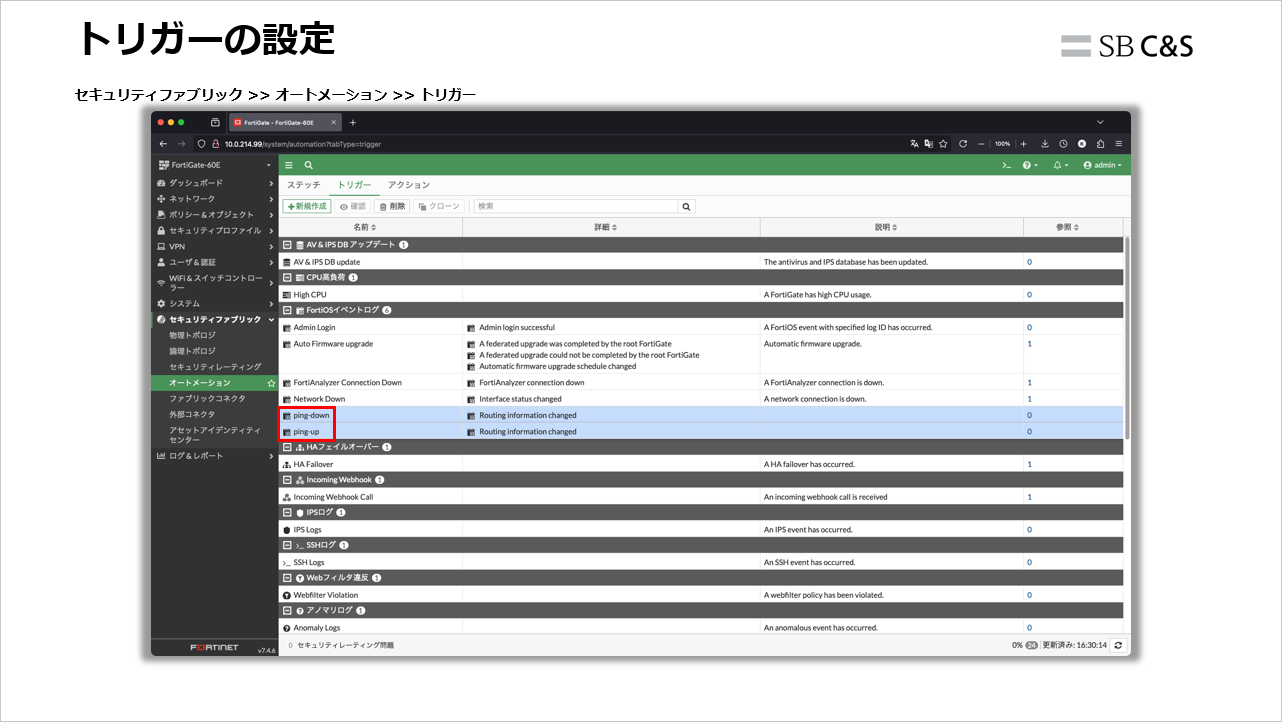Expand ユーザ＆認証 sidebar menu
Image resolution: width=1282 pixels, height=722 pixels.
214,262
